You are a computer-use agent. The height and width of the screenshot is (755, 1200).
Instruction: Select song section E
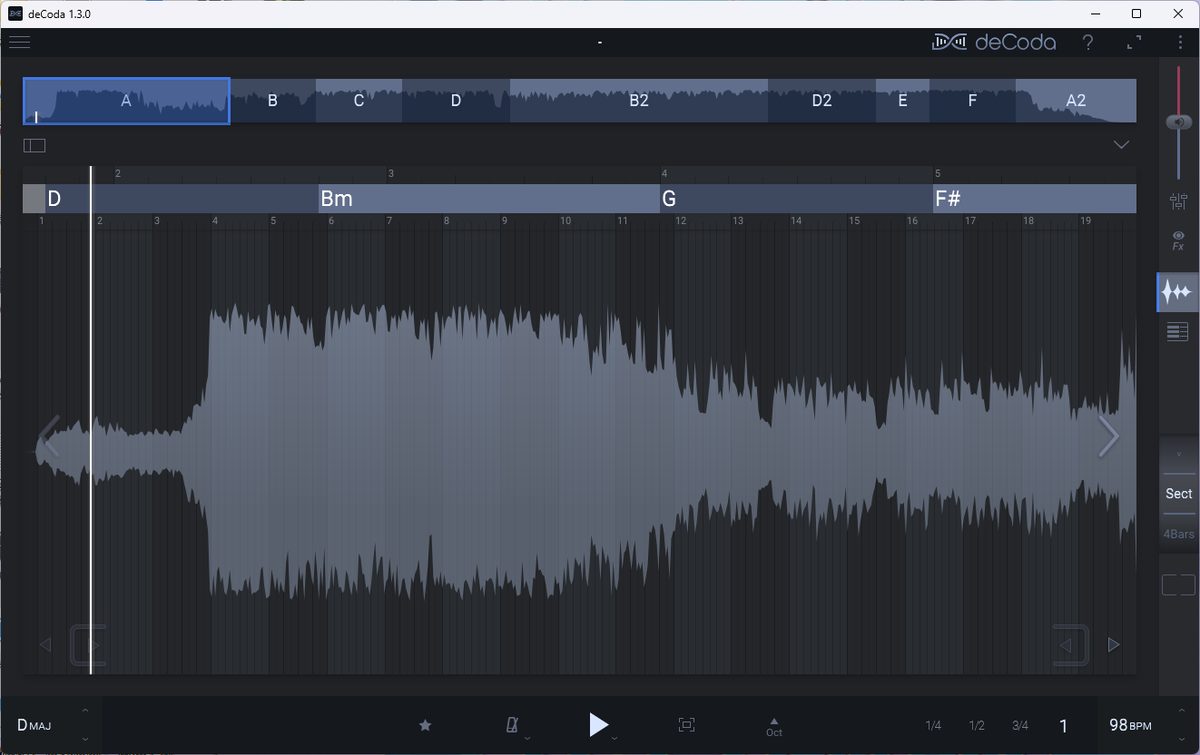coord(903,101)
